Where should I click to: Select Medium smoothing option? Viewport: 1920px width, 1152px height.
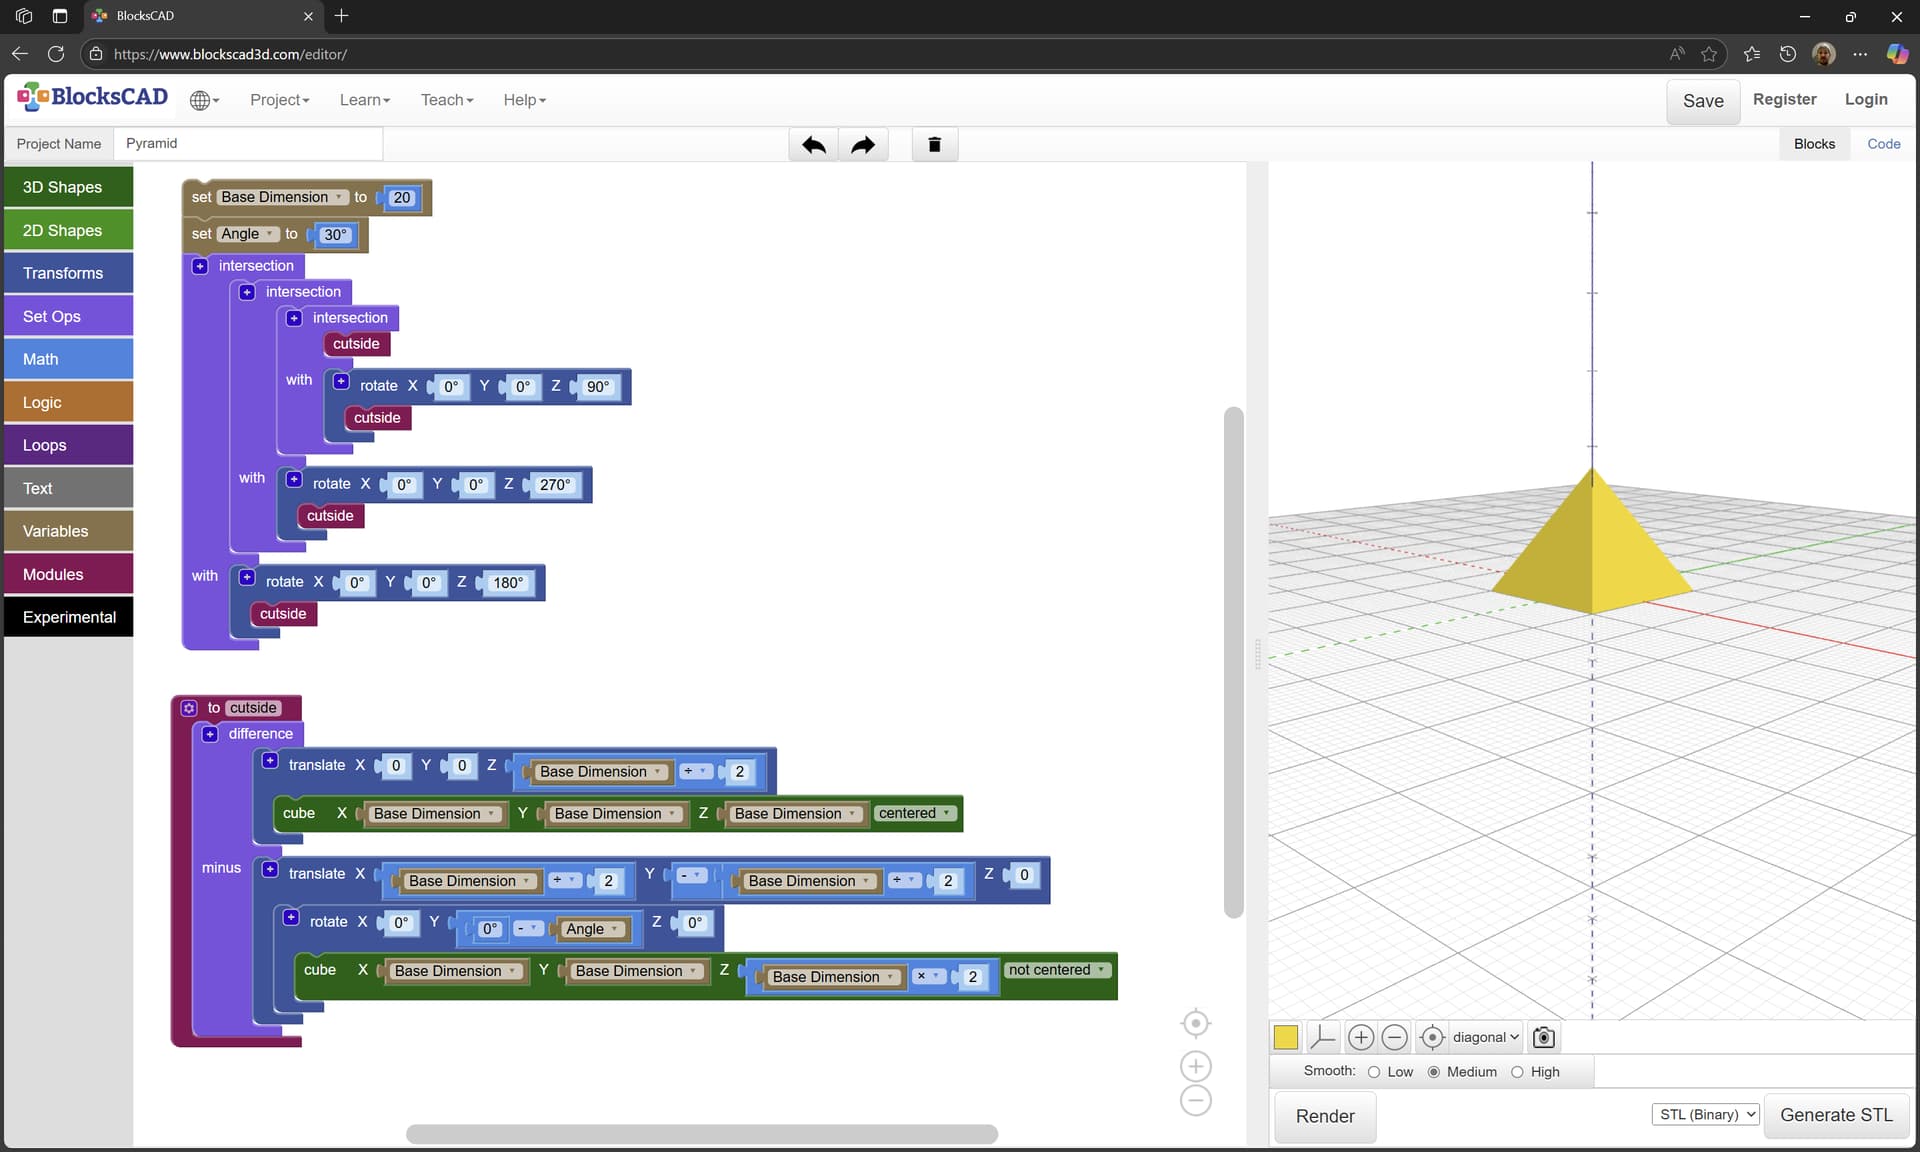click(x=1434, y=1072)
